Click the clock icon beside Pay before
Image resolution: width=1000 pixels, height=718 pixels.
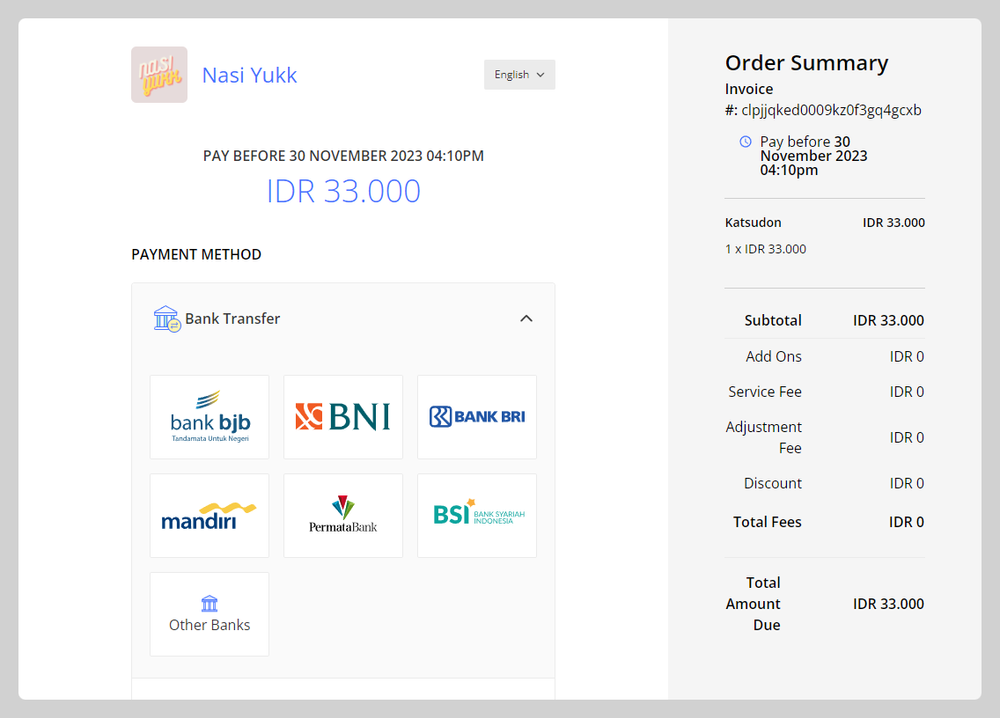745,142
